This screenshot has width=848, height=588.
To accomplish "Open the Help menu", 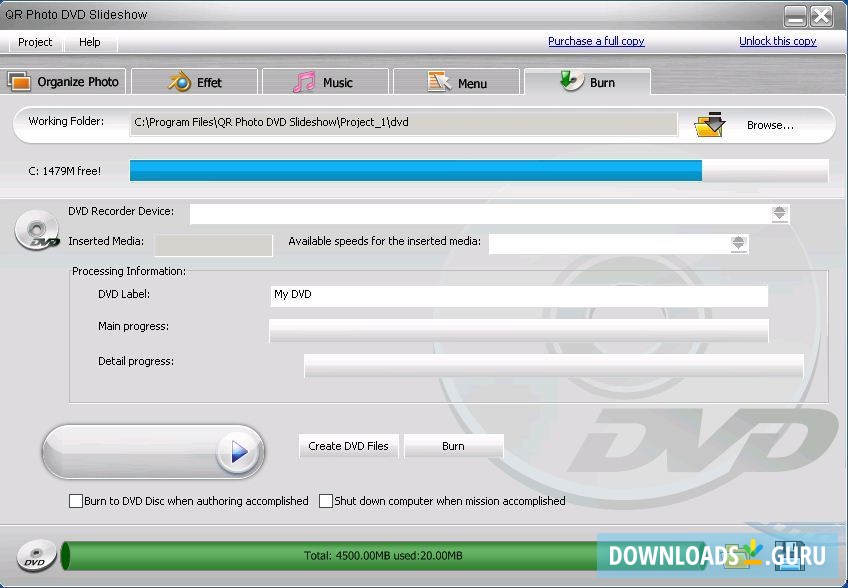I will (90, 42).
